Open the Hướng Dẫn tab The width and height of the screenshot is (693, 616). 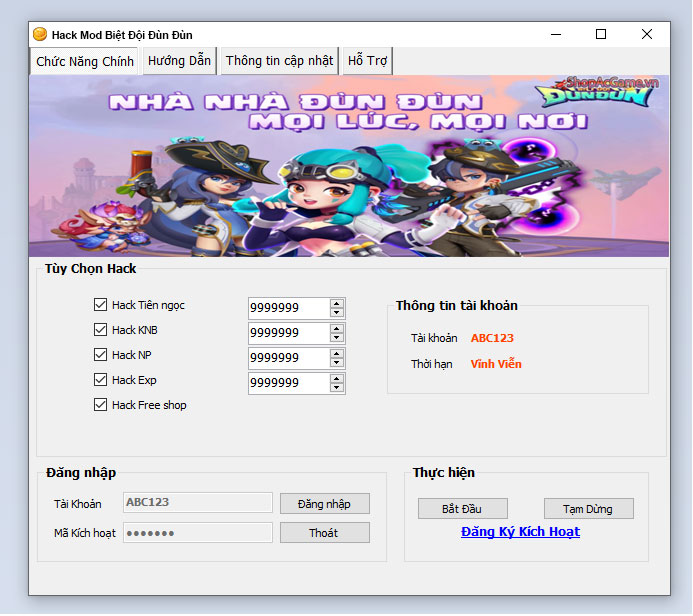pyautogui.click(x=179, y=61)
